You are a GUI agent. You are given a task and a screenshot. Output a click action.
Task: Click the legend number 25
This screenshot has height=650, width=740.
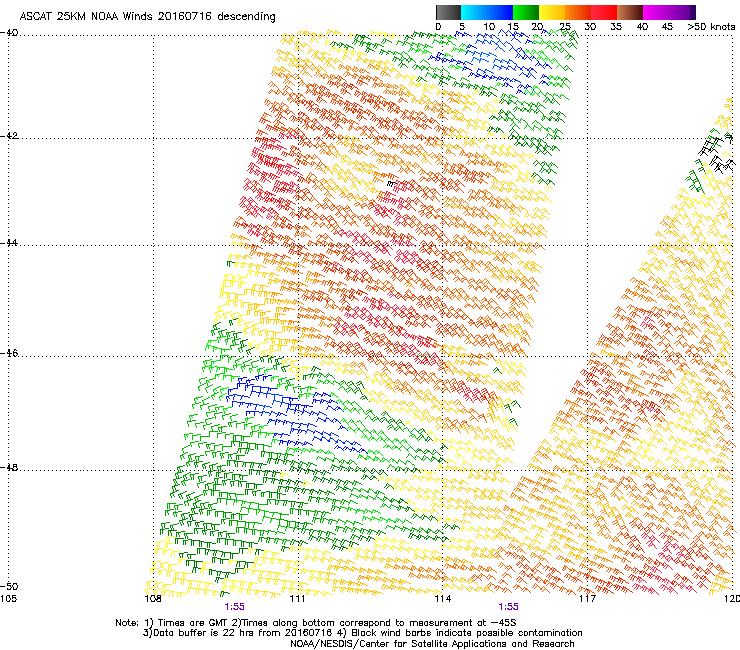[565, 27]
